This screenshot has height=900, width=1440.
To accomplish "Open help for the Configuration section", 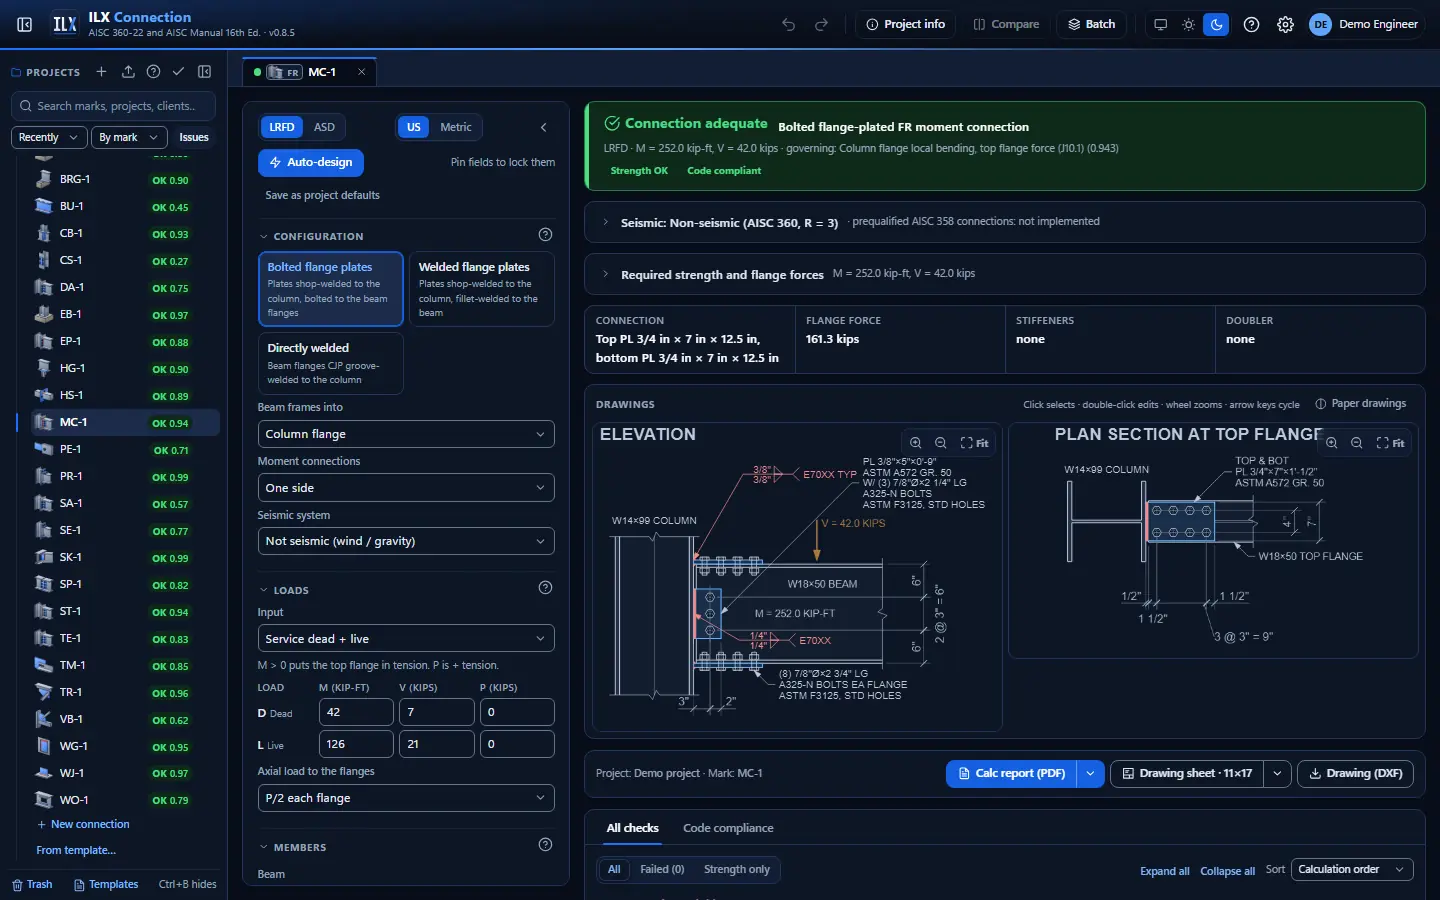I will pyautogui.click(x=545, y=235).
